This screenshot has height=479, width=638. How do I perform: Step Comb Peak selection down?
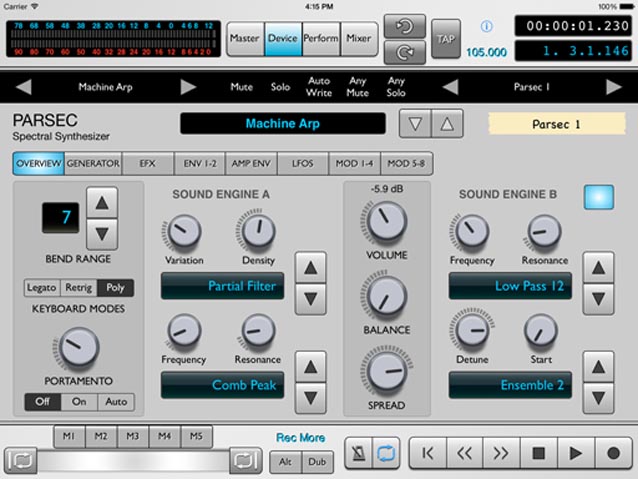click(x=310, y=398)
